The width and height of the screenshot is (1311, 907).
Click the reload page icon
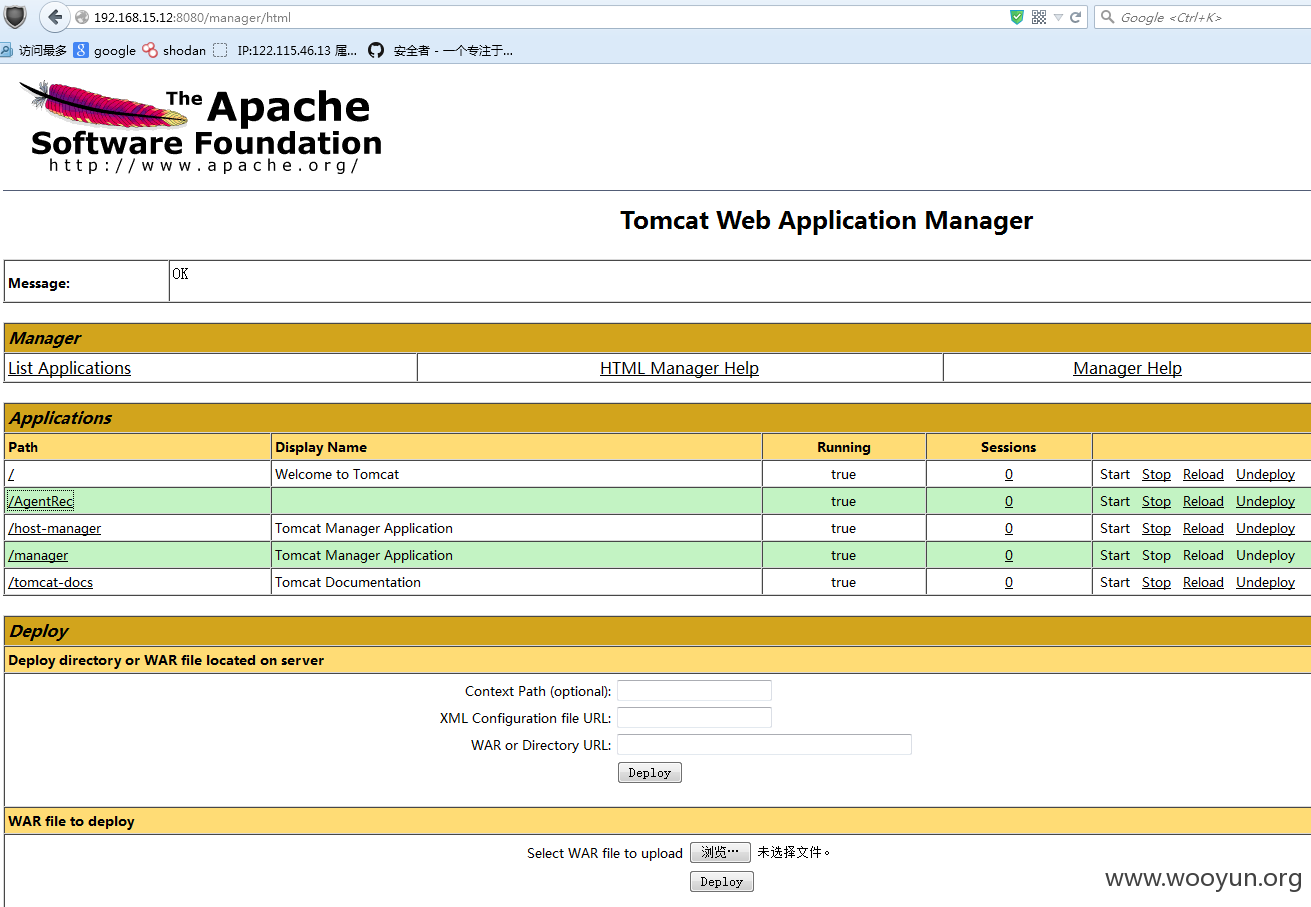[1076, 17]
